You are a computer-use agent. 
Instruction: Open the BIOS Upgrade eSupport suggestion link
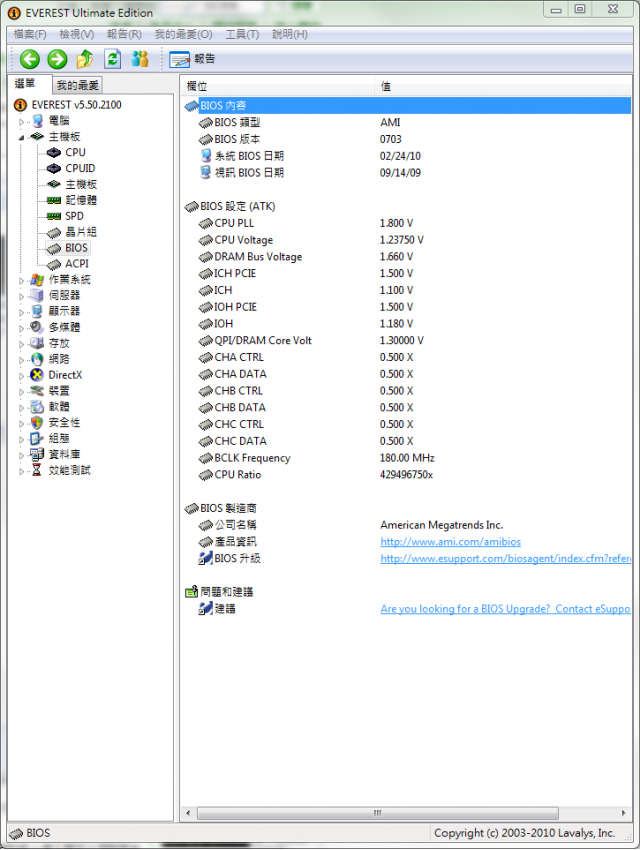(506, 609)
